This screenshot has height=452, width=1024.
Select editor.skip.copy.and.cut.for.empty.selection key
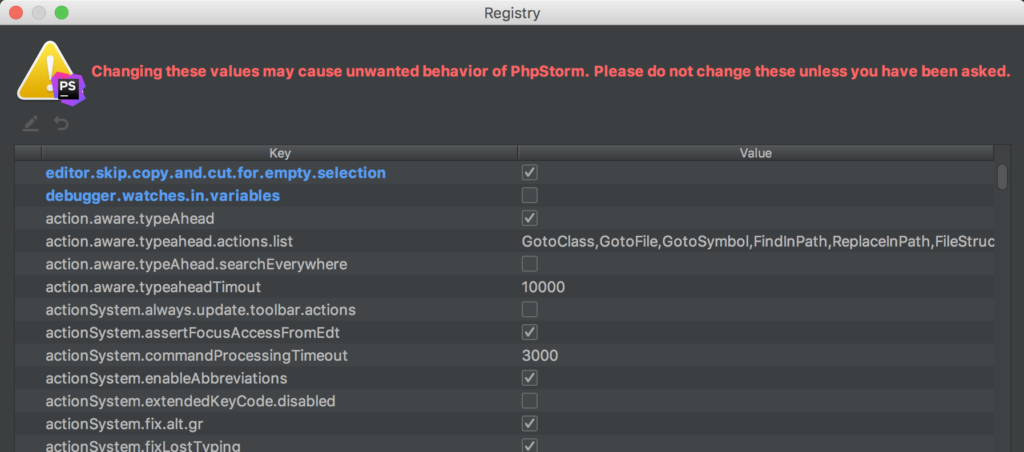[x=216, y=173]
